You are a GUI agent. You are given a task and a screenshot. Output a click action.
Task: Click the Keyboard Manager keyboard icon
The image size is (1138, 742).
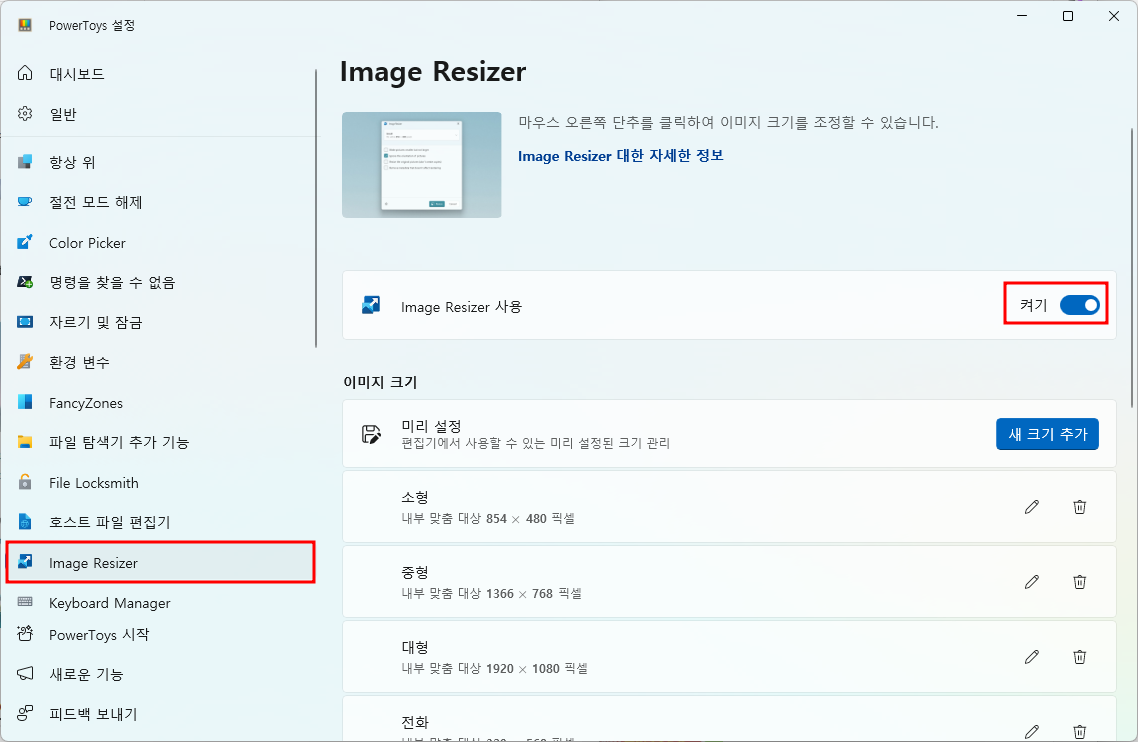(25, 602)
